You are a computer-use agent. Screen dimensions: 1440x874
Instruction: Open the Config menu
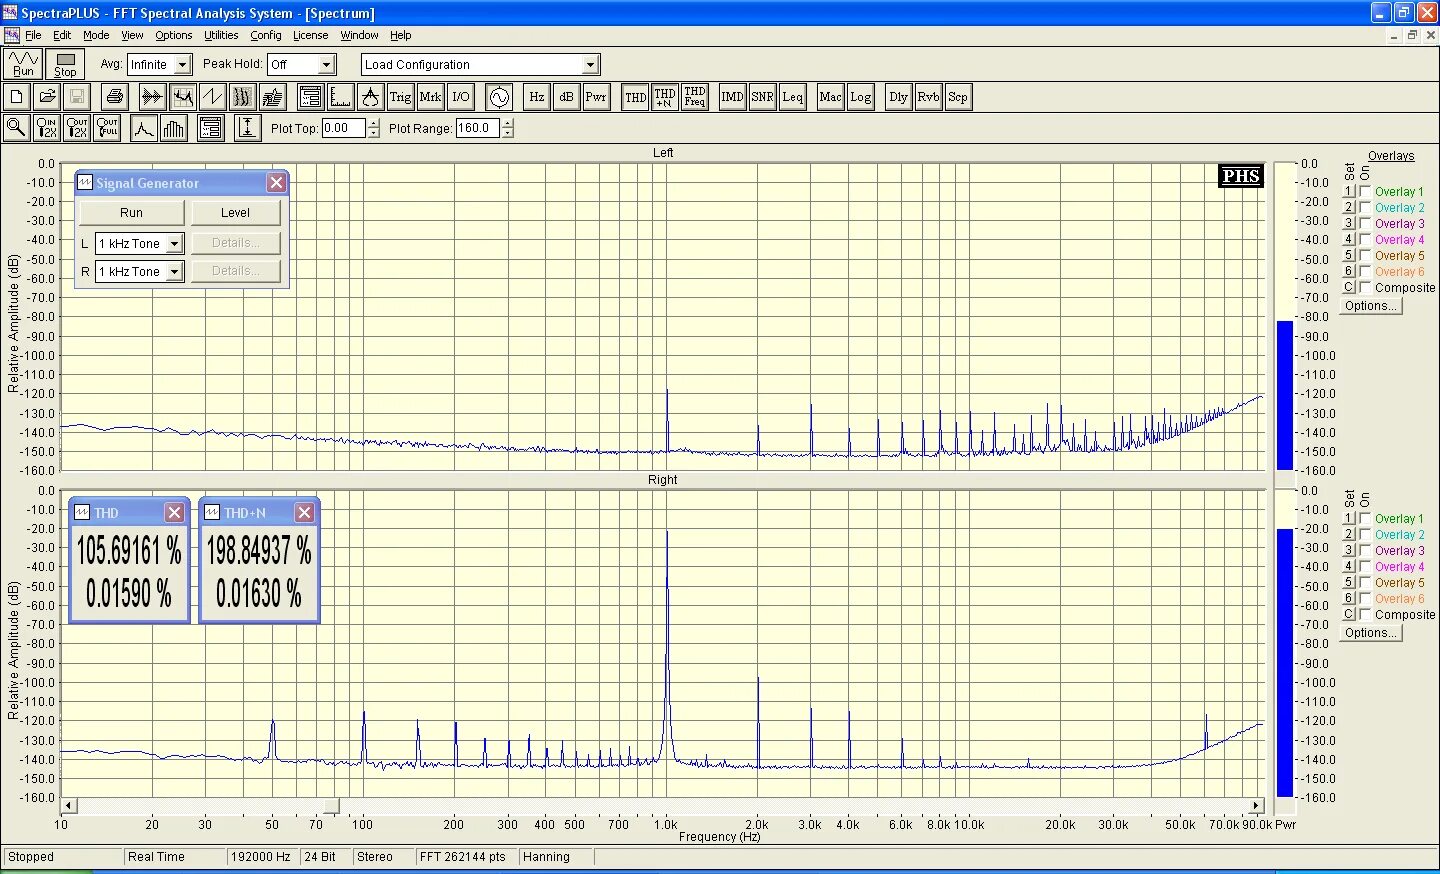tap(266, 35)
